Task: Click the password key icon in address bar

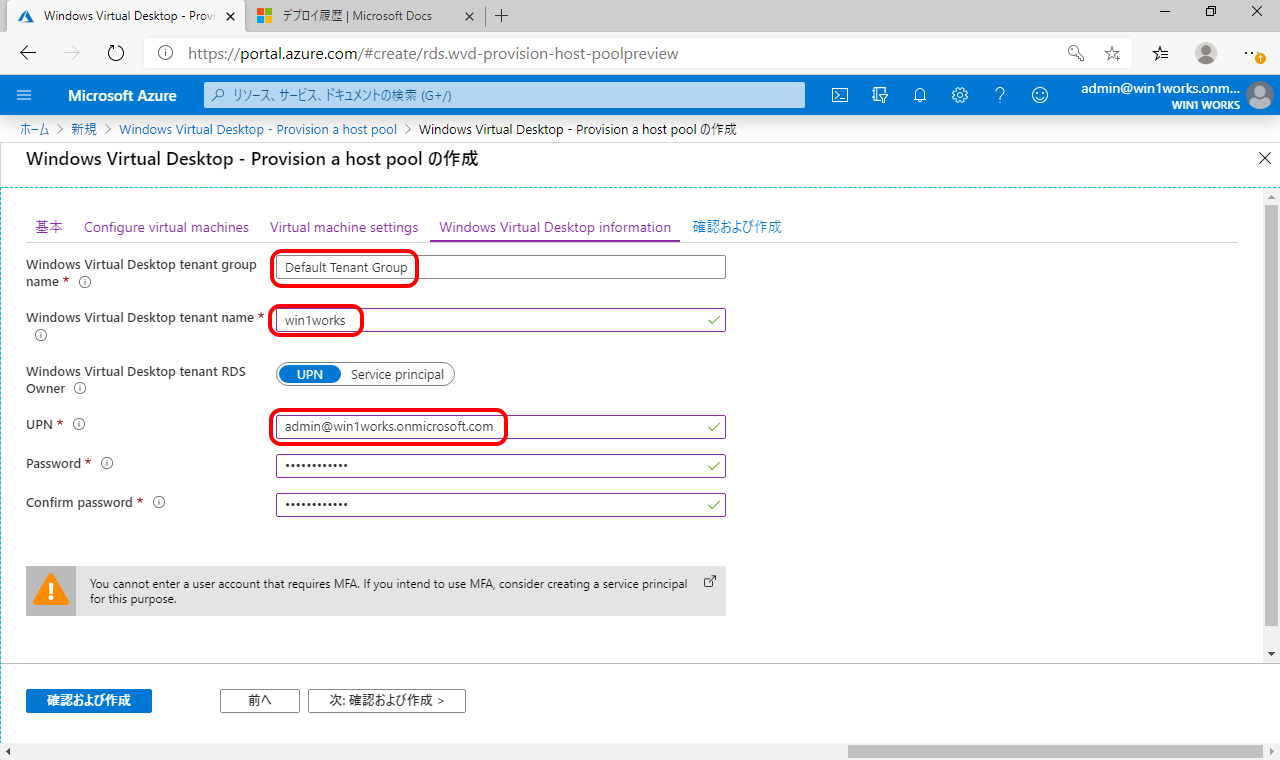Action: [x=1076, y=53]
